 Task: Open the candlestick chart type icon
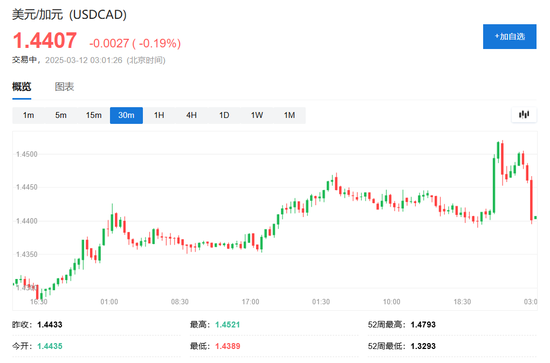(524, 115)
